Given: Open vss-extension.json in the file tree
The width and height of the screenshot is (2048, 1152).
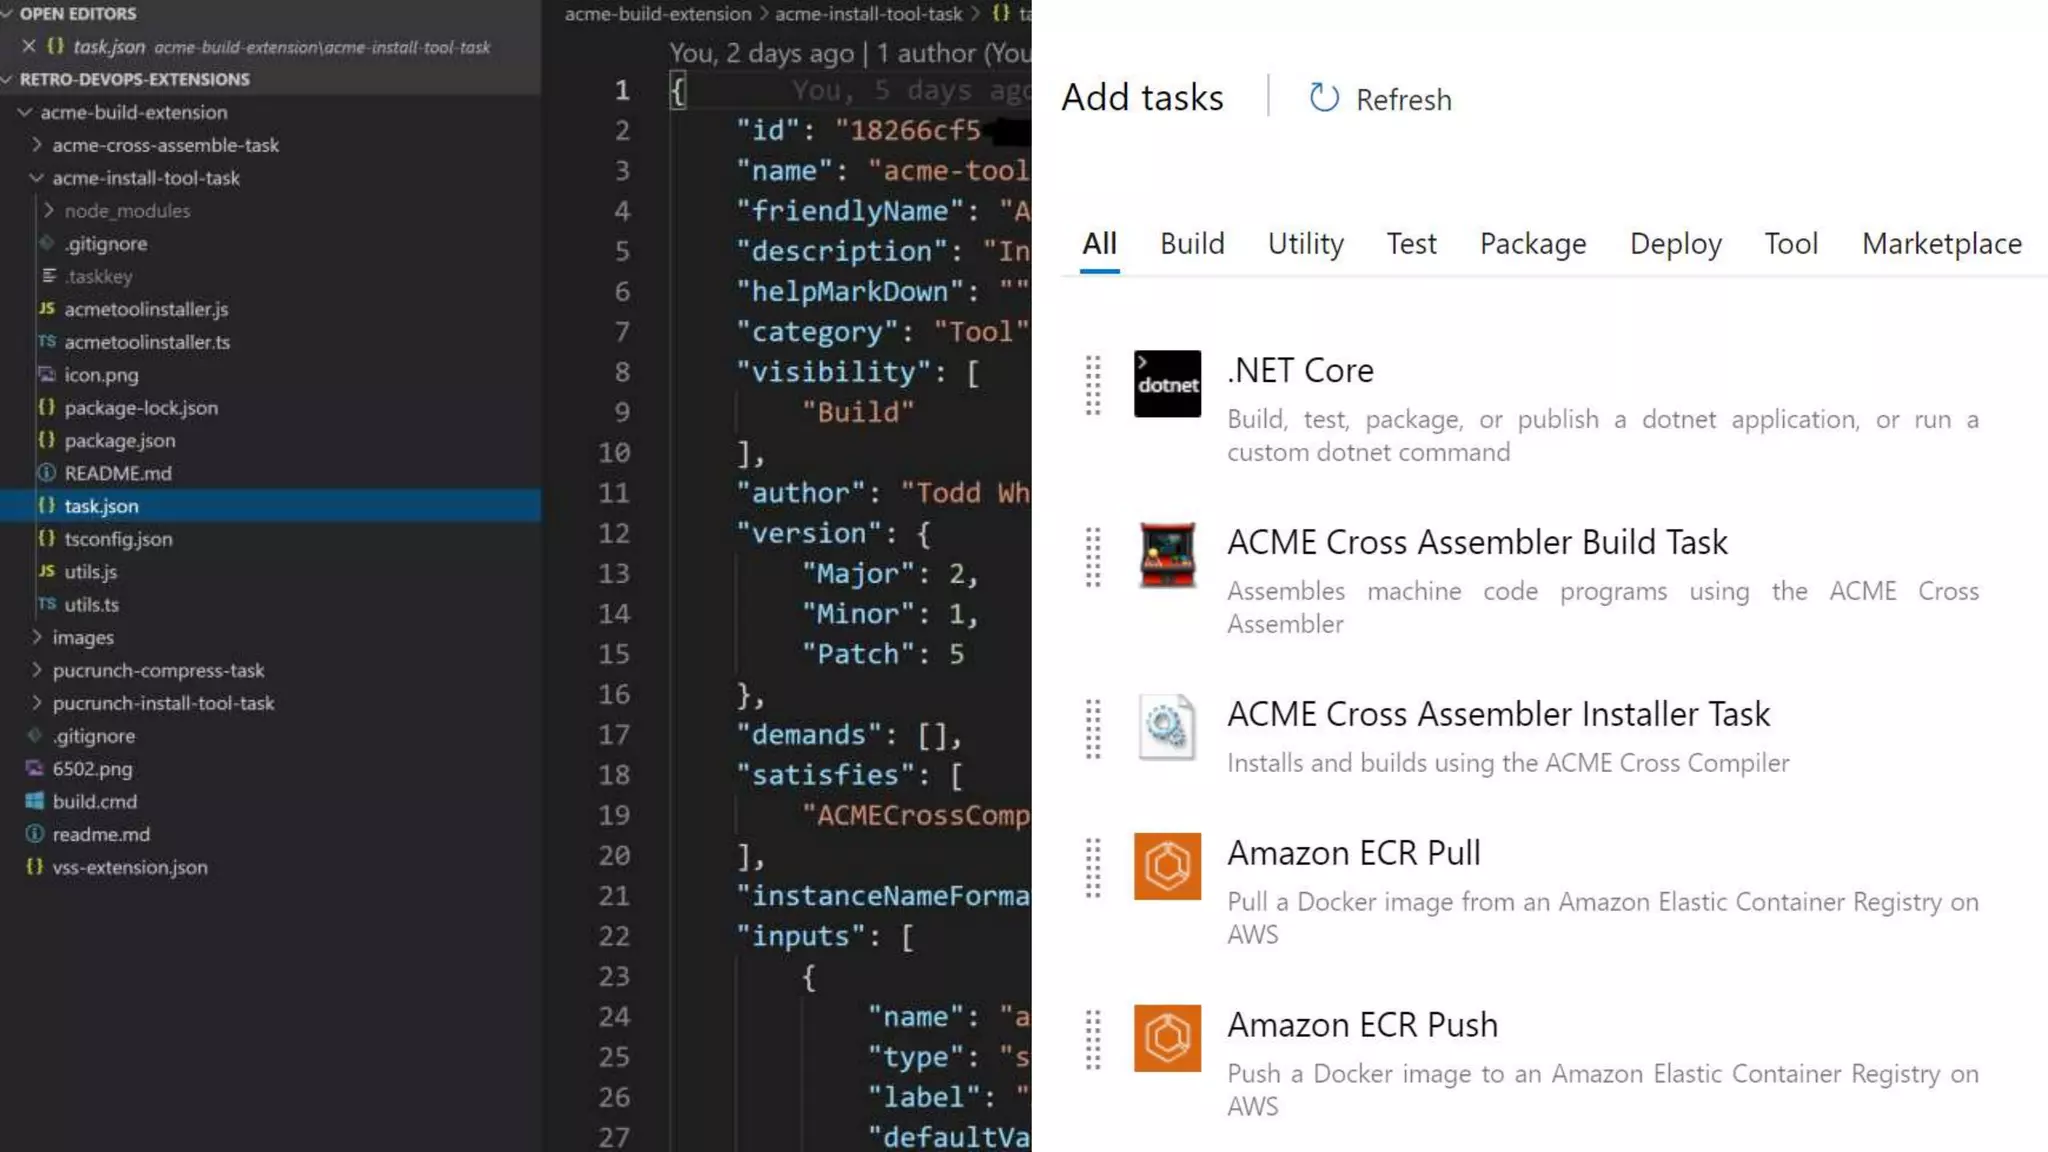Looking at the screenshot, I should pyautogui.click(x=130, y=867).
